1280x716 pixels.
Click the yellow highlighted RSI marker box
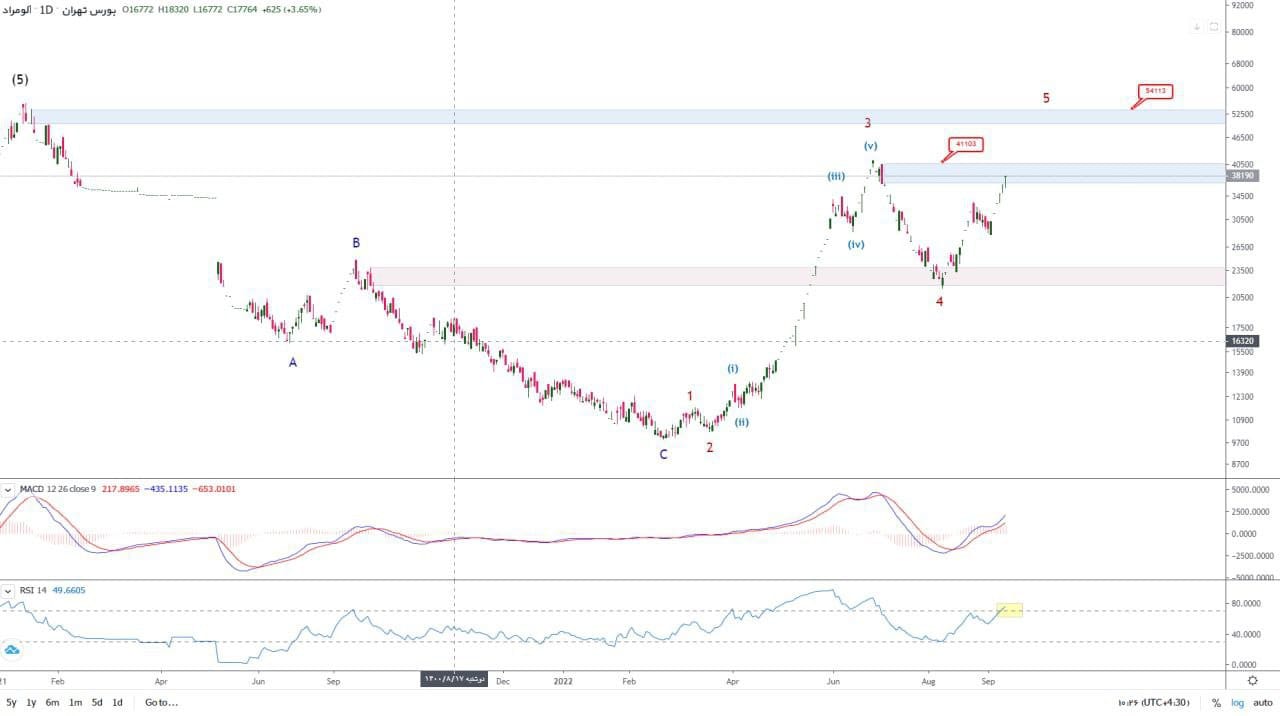coord(1009,610)
